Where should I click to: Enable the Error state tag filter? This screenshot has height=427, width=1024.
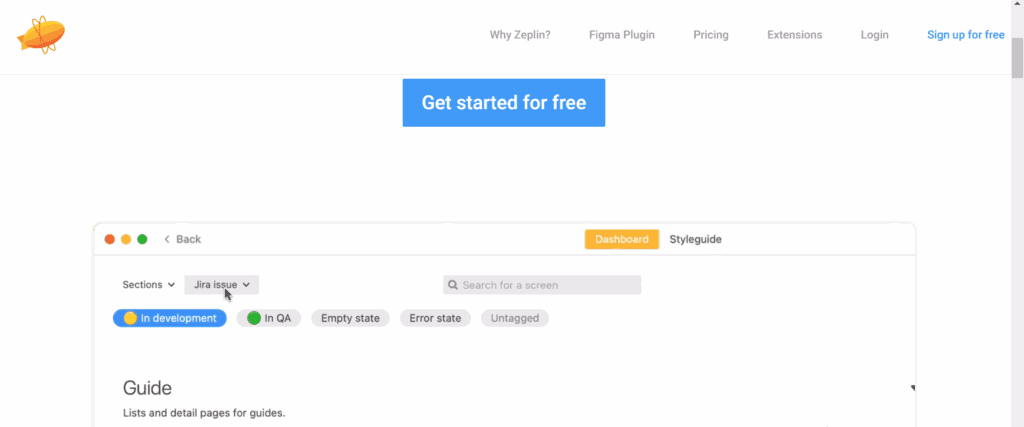pyautogui.click(x=436, y=318)
